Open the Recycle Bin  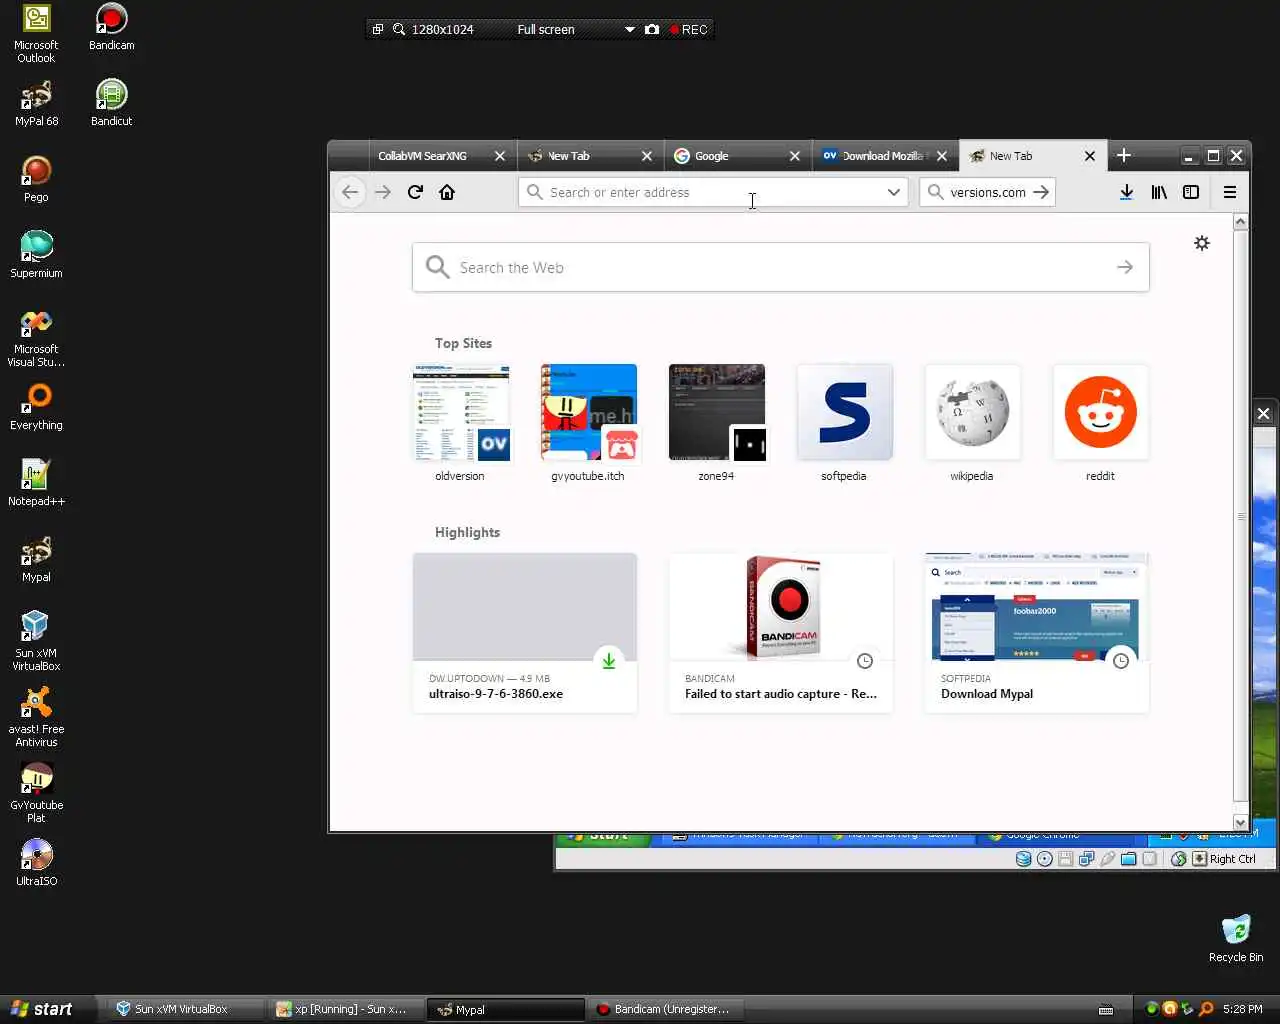[1236, 939]
